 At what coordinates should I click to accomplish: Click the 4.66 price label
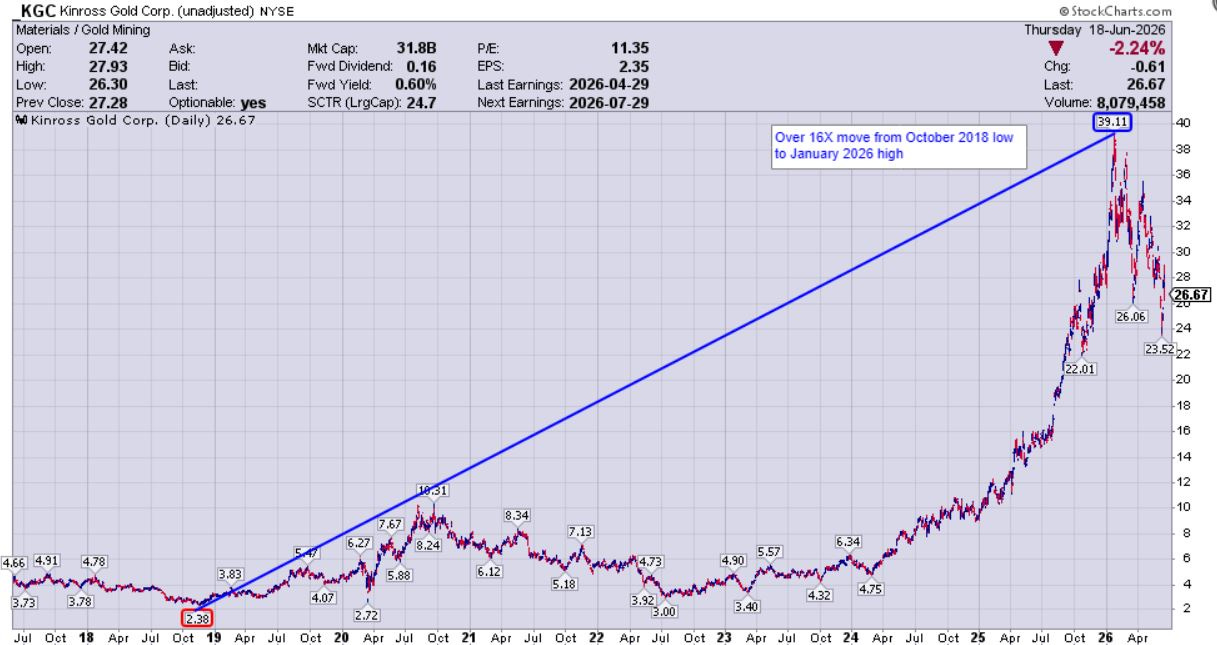click(15, 563)
